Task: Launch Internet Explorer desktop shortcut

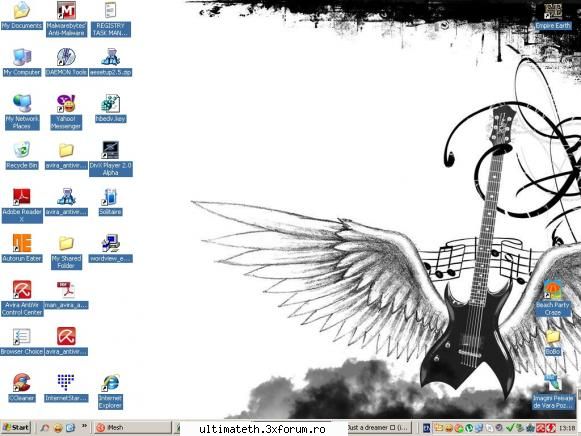Action: pos(110,383)
